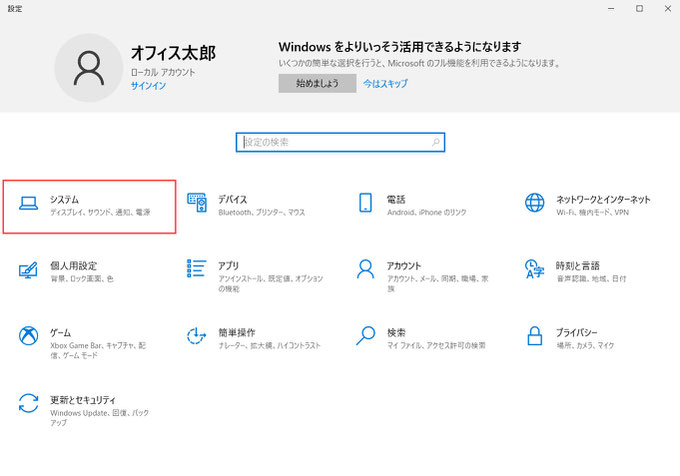Open the プライバシー title text
The image size is (680, 476).
577,333
